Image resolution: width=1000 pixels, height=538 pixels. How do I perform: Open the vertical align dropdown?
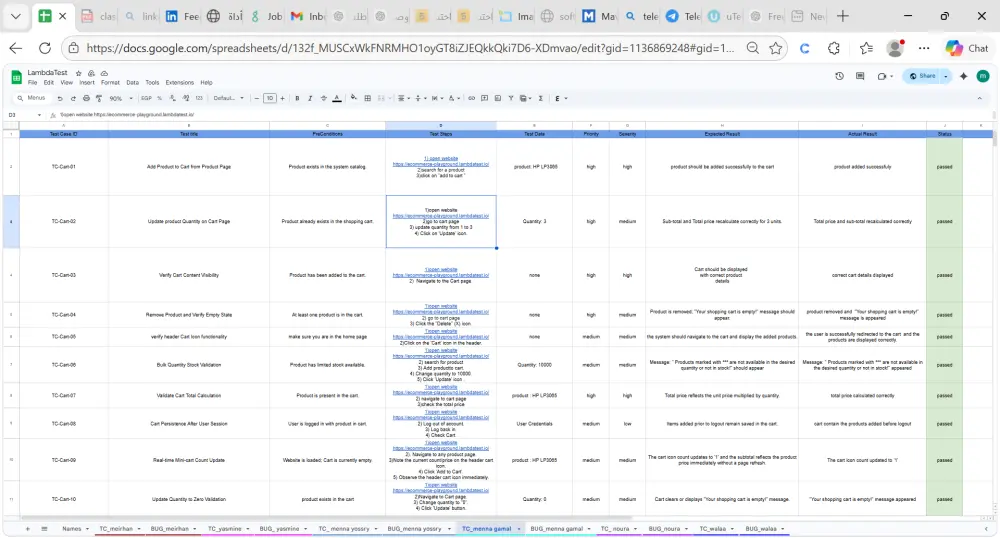click(420, 98)
